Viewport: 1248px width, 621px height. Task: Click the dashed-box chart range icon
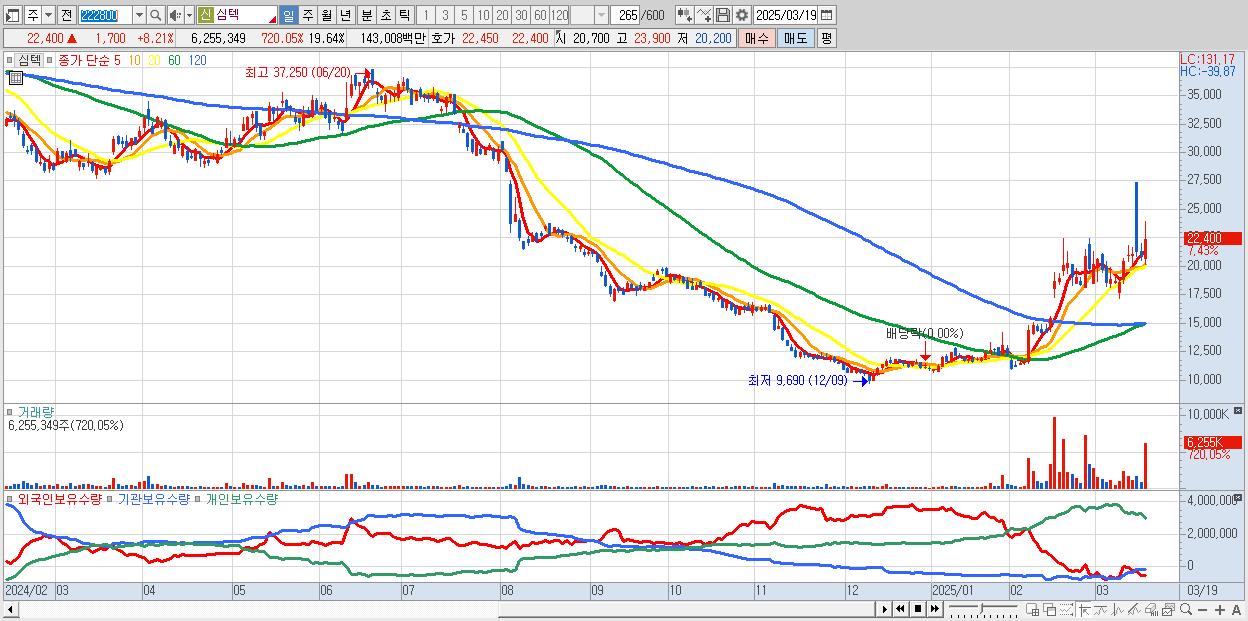[1066, 609]
